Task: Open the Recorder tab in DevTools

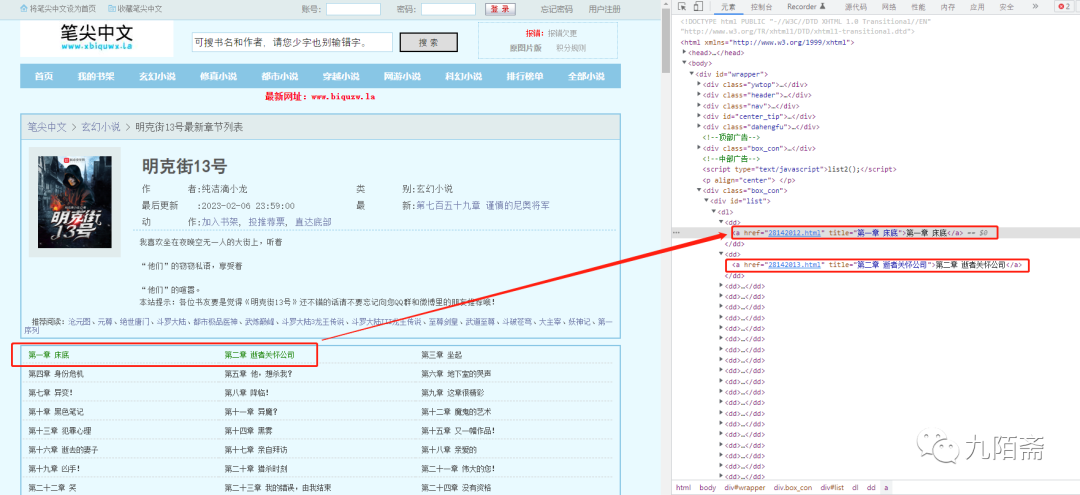Action: pyautogui.click(x=806, y=7)
